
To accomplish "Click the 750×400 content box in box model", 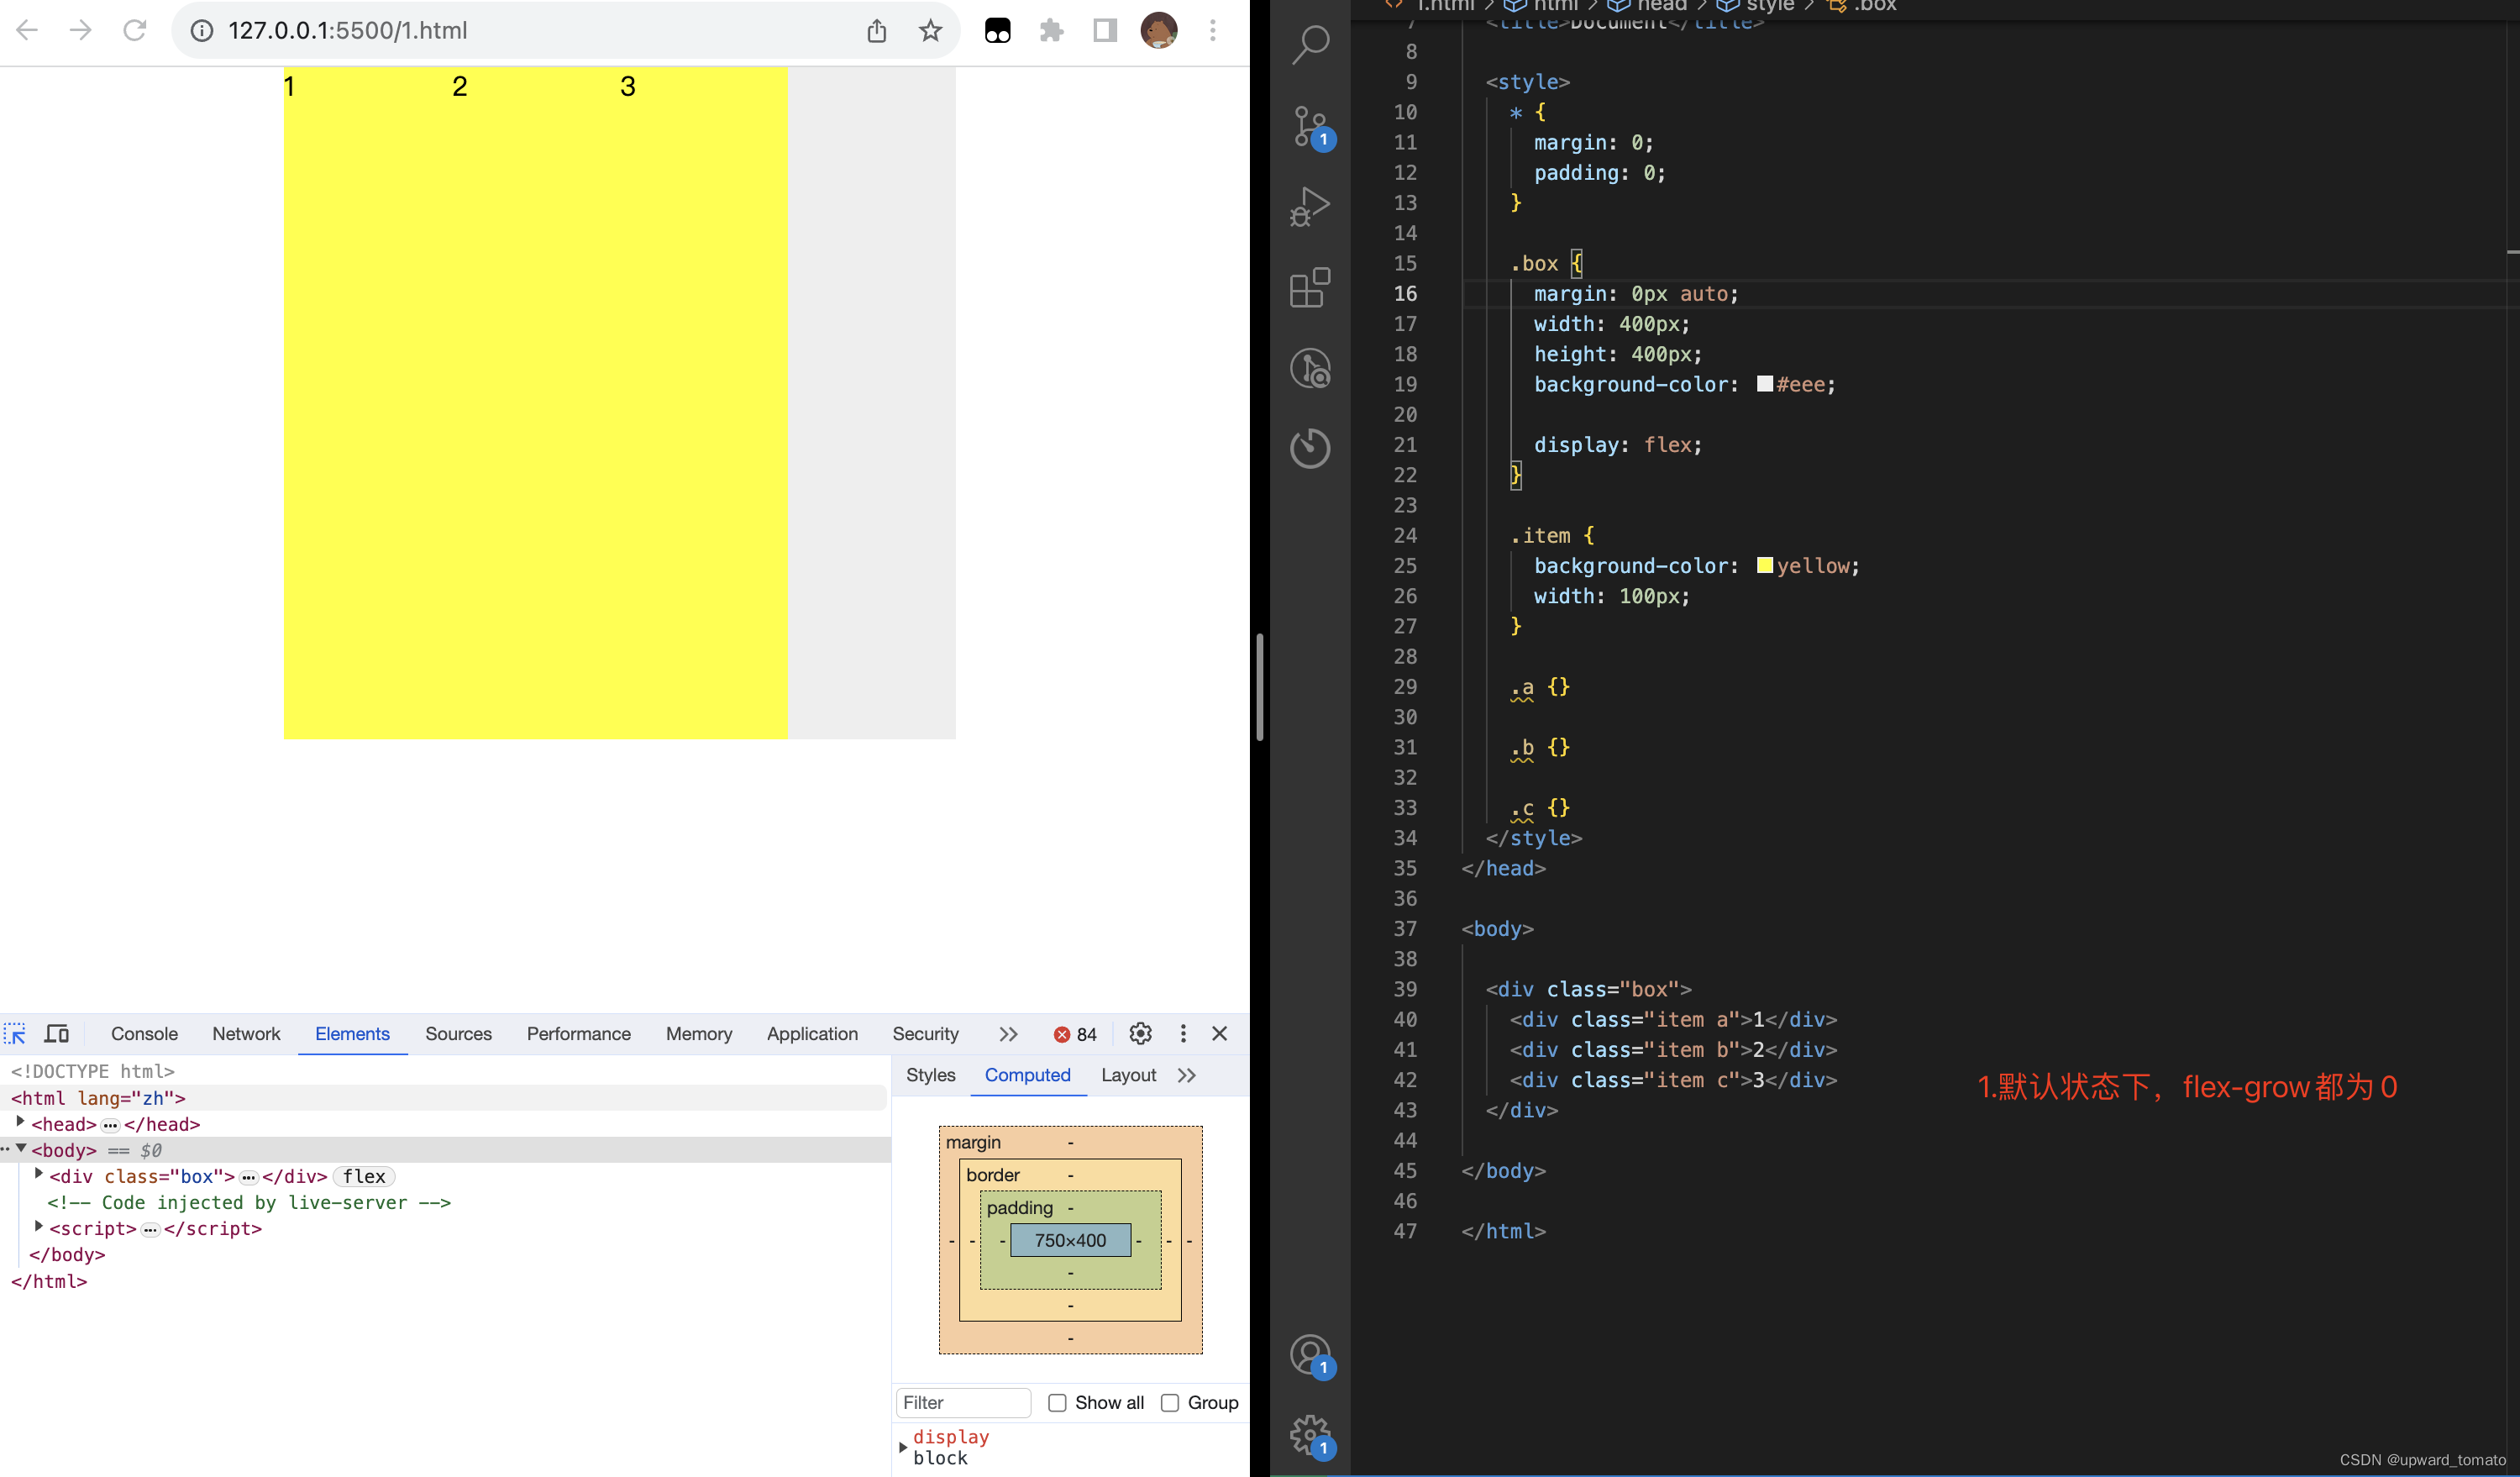I will click(1070, 1240).
